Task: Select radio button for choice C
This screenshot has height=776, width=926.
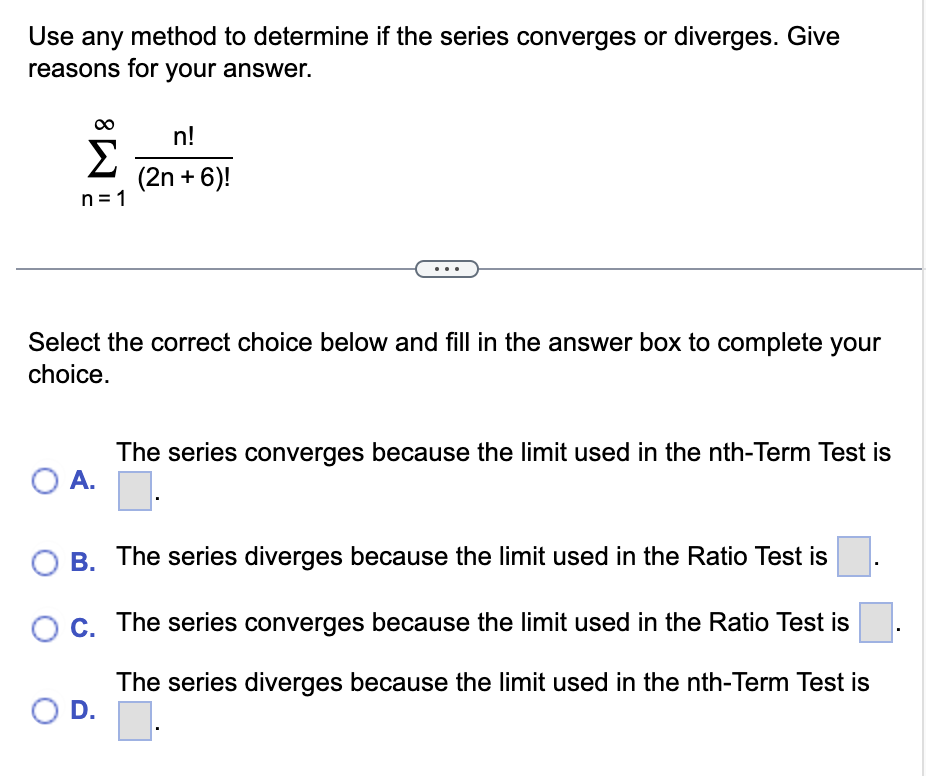Action: [44, 629]
